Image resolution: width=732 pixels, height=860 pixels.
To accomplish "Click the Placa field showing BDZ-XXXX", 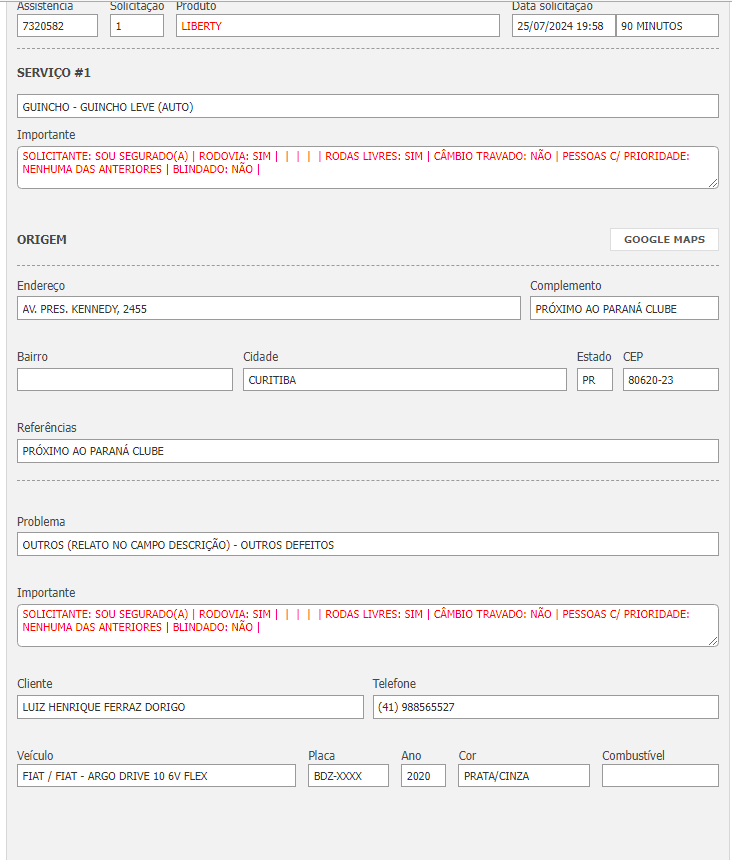I will 348,776.
